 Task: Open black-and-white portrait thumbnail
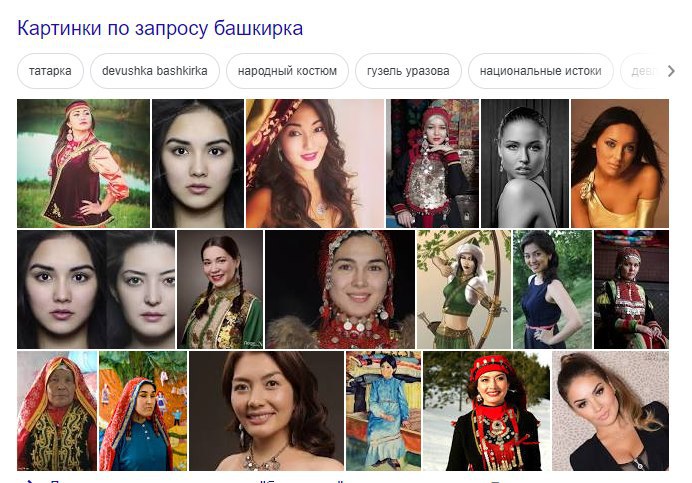point(525,163)
